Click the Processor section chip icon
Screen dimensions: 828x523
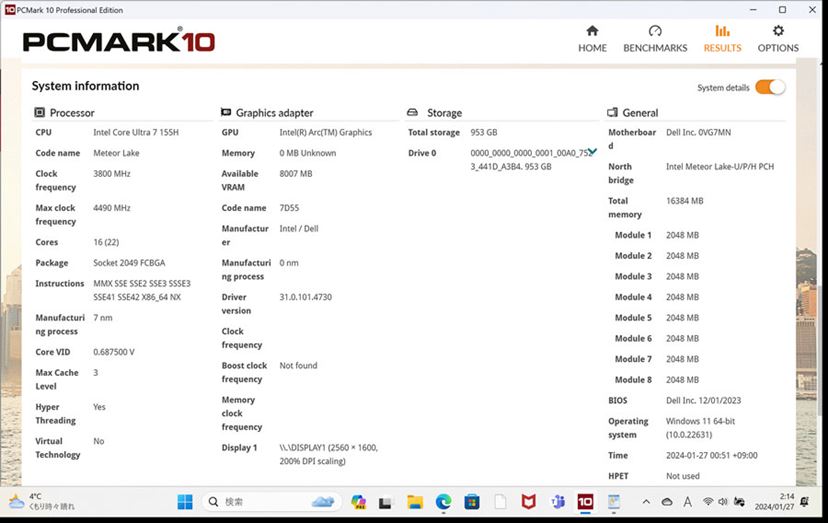coord(40,112)
